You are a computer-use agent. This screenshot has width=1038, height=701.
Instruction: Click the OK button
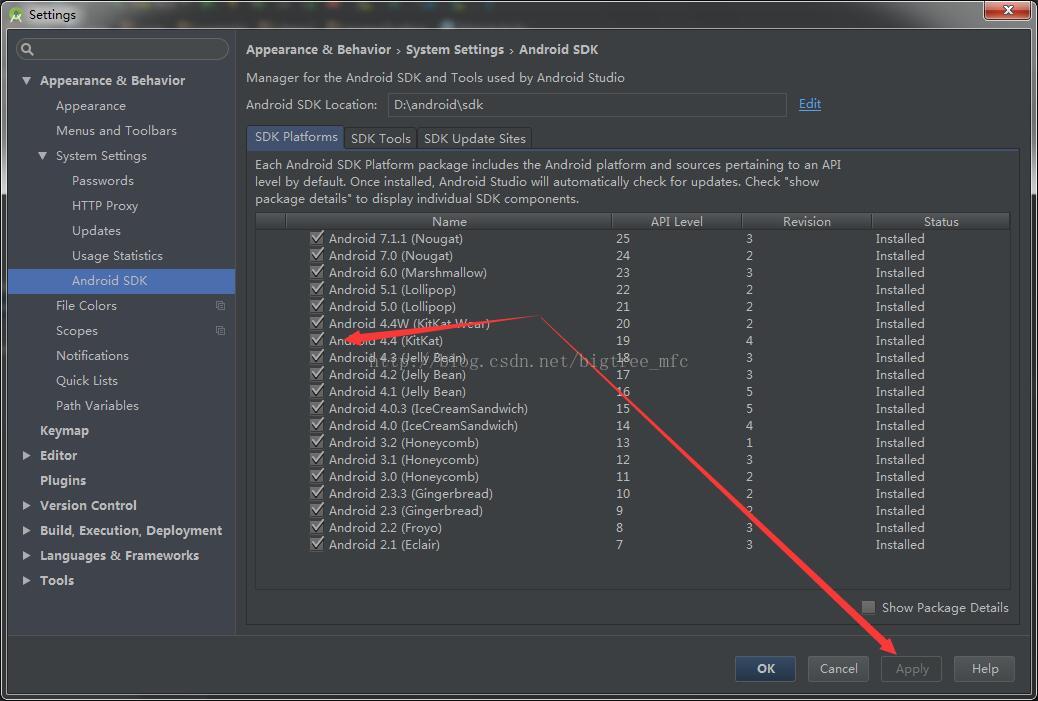tap(765, 669)
